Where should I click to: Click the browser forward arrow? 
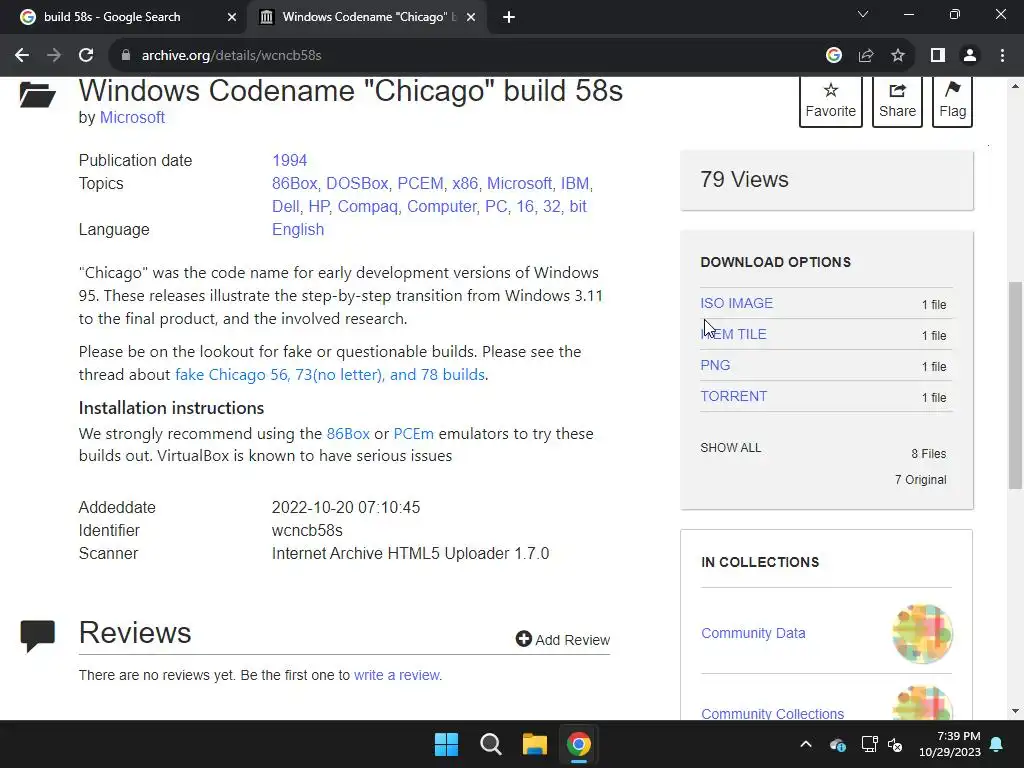[54, 56]
